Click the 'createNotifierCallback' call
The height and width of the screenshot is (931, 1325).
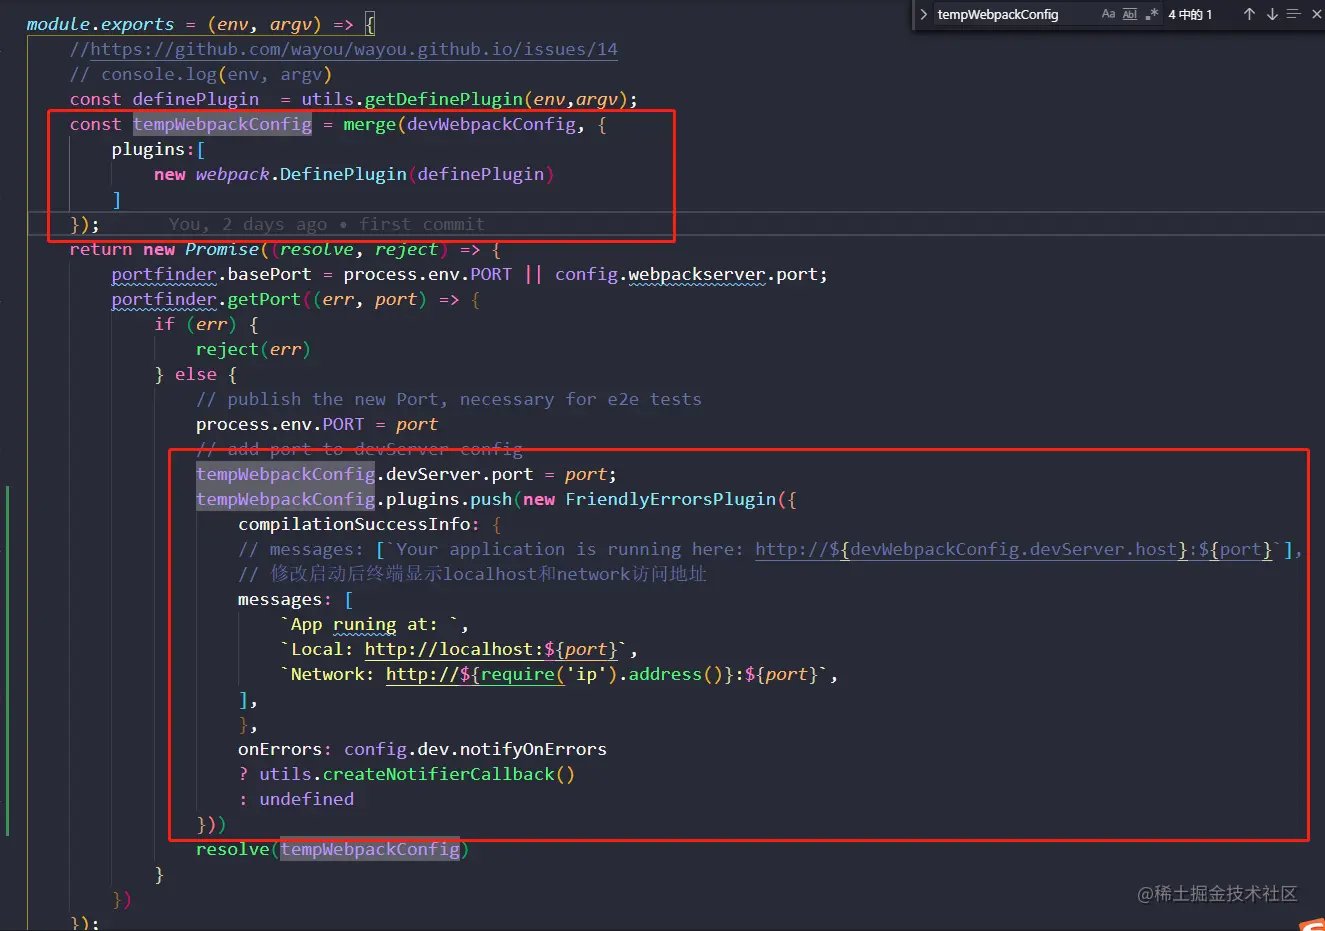(438, 774)
